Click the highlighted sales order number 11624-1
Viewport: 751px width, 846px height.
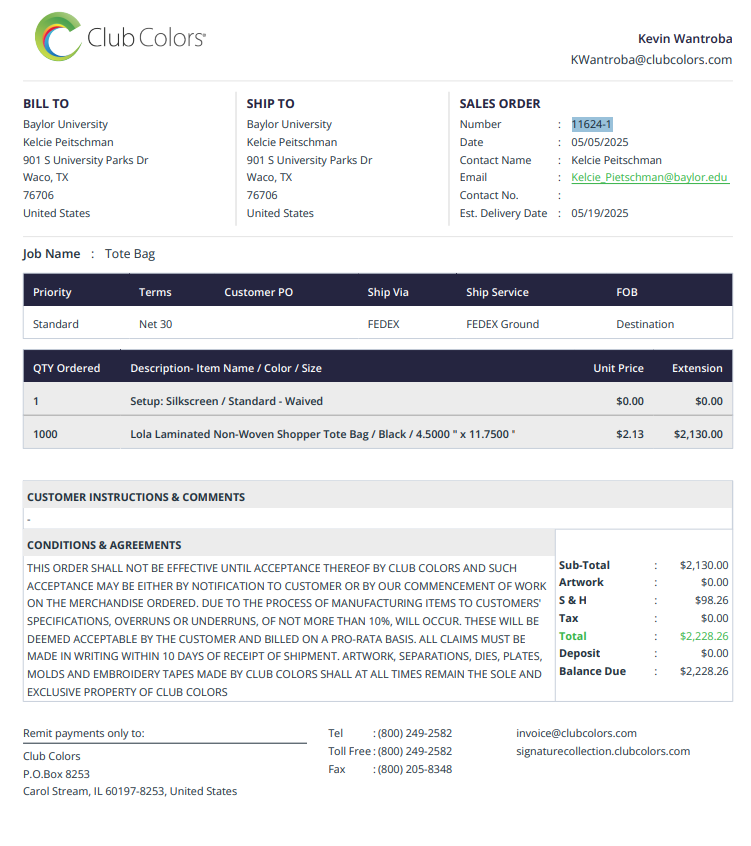pos(591,124)
